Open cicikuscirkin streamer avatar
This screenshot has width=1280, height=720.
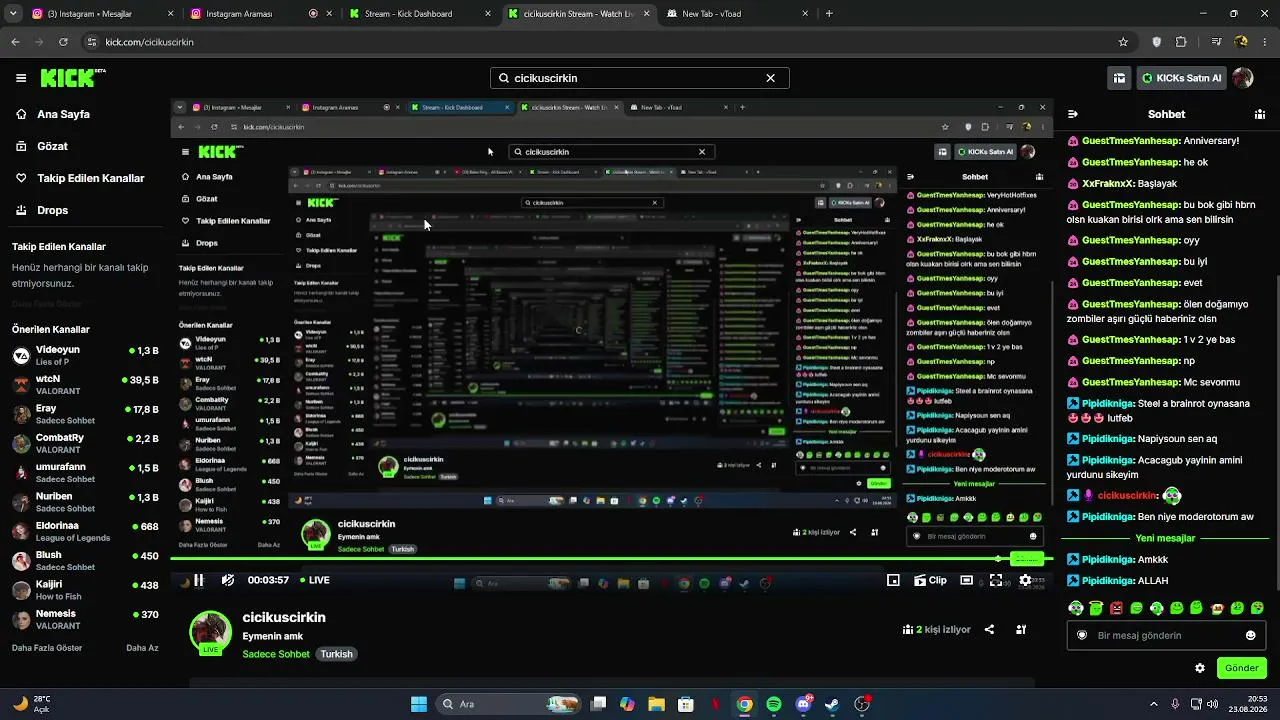click(210, 632)
